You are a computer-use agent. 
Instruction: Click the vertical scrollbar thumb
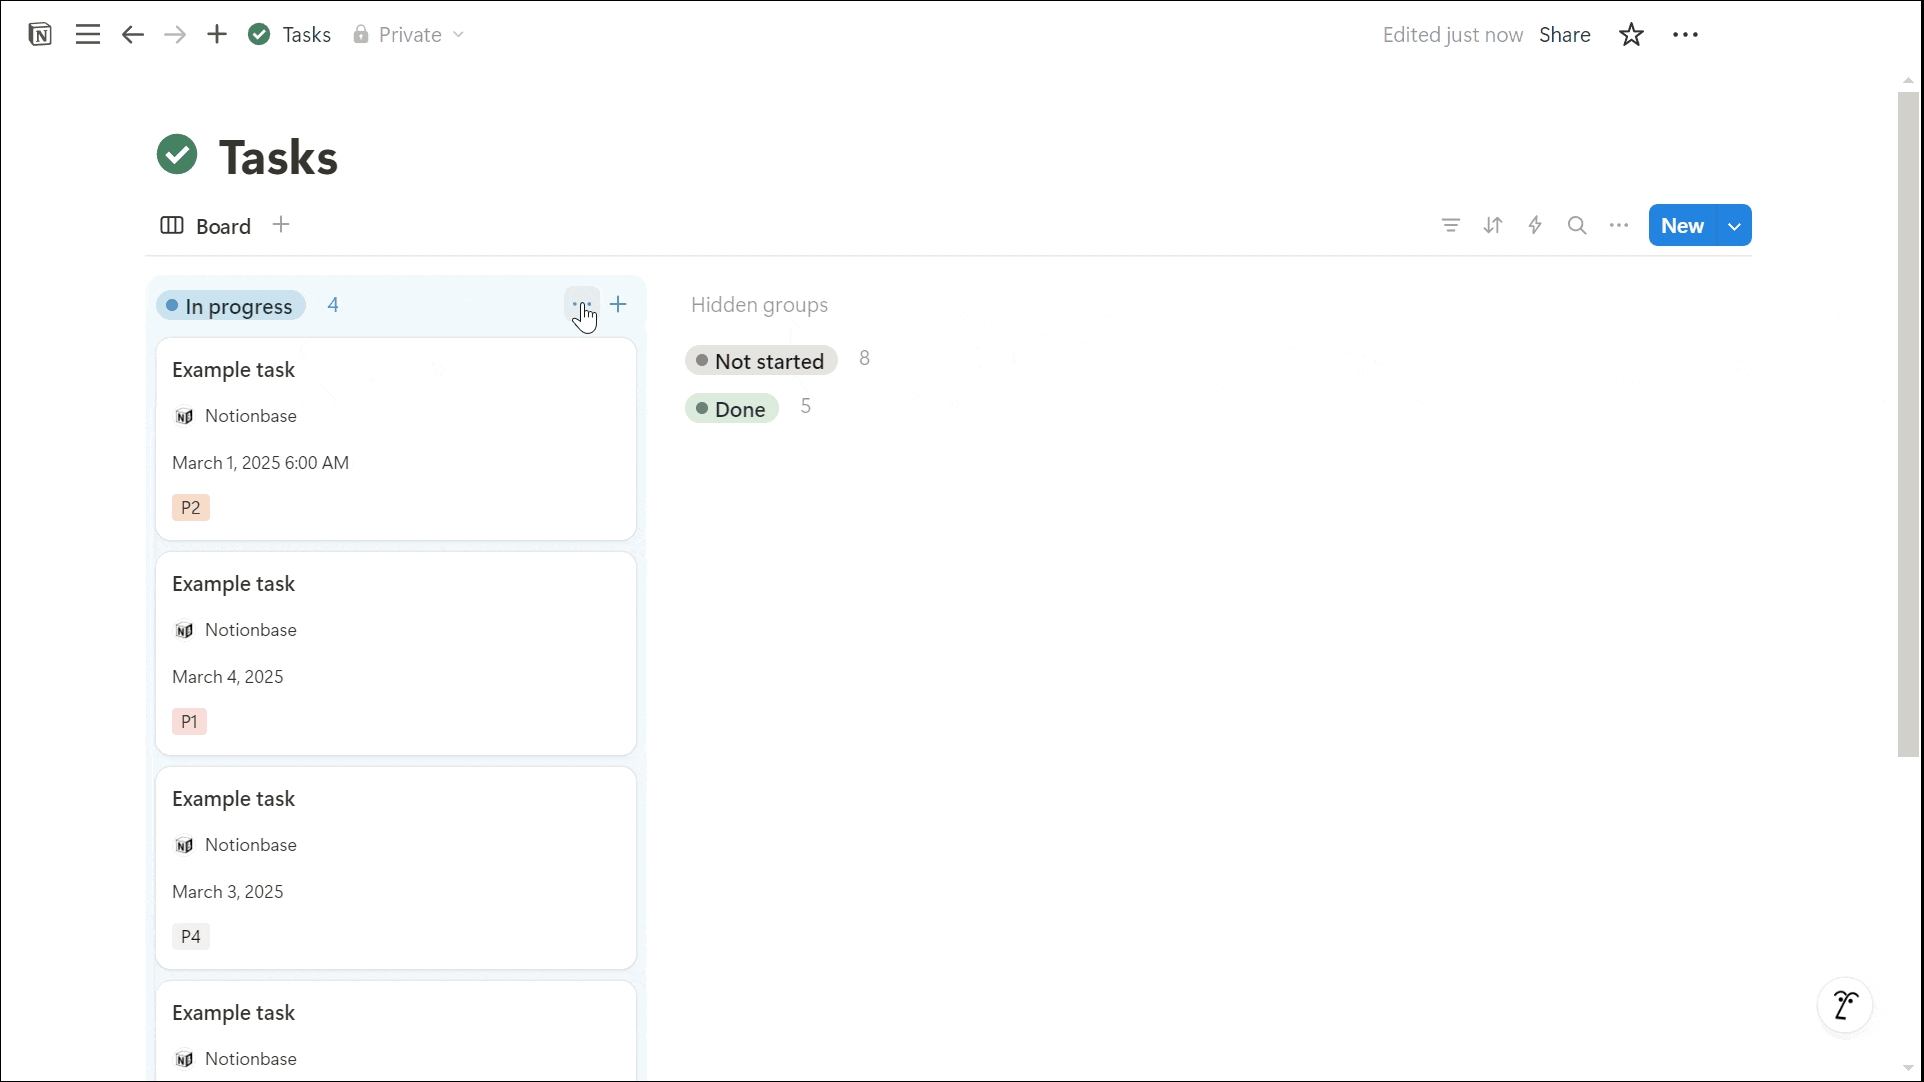1908,424
